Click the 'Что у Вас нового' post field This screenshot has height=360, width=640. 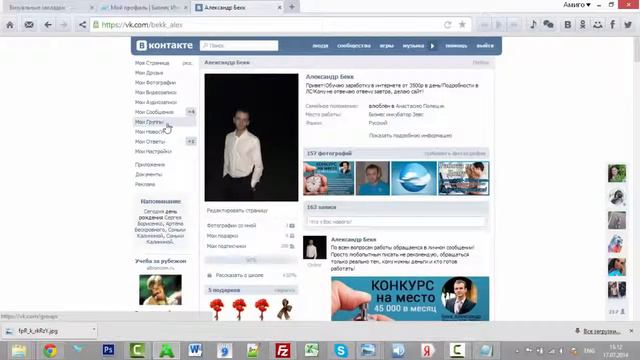point(396,222)
